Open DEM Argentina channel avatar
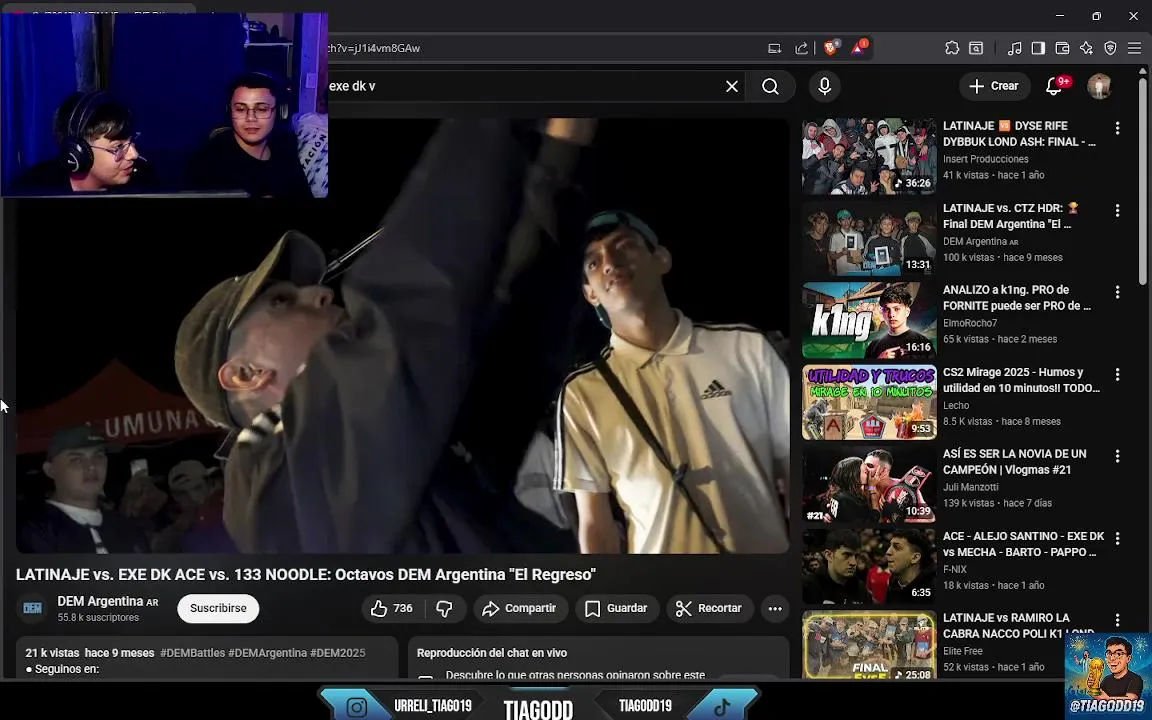 coord(32,608)
